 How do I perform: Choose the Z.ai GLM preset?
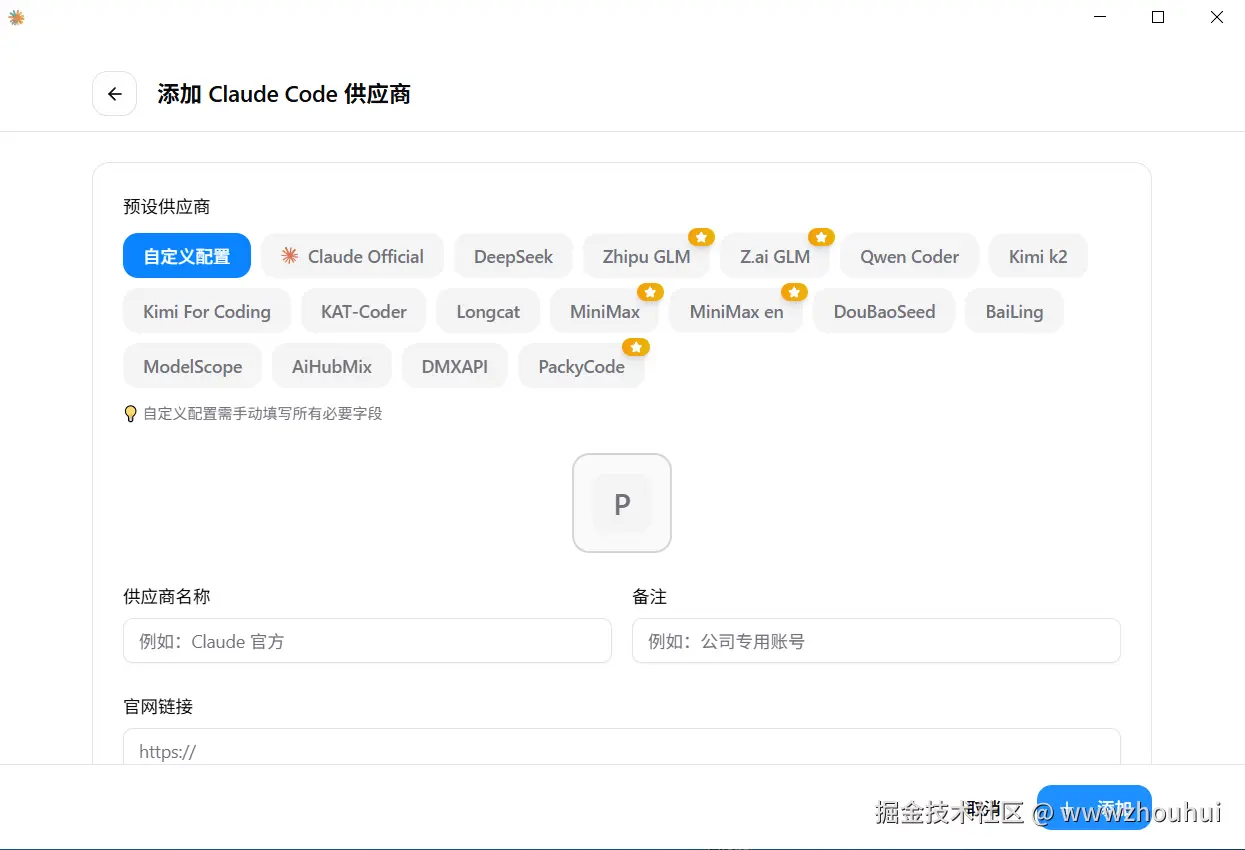[775, 256]
